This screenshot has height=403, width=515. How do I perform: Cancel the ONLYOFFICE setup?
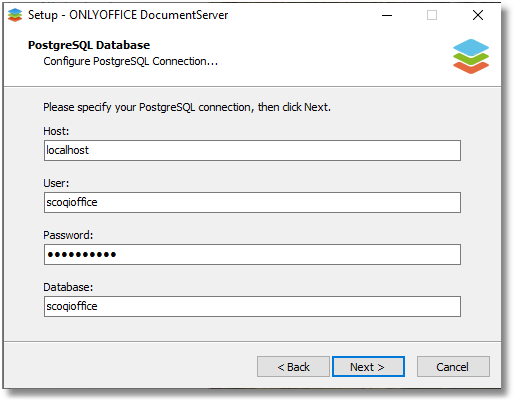point(453,367)
